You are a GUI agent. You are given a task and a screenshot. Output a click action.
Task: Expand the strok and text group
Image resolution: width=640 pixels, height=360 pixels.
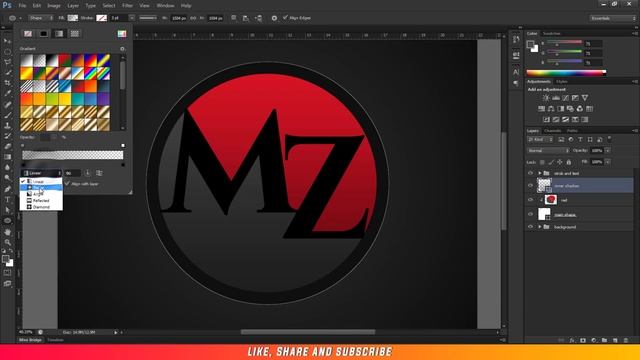coord(540,173)
